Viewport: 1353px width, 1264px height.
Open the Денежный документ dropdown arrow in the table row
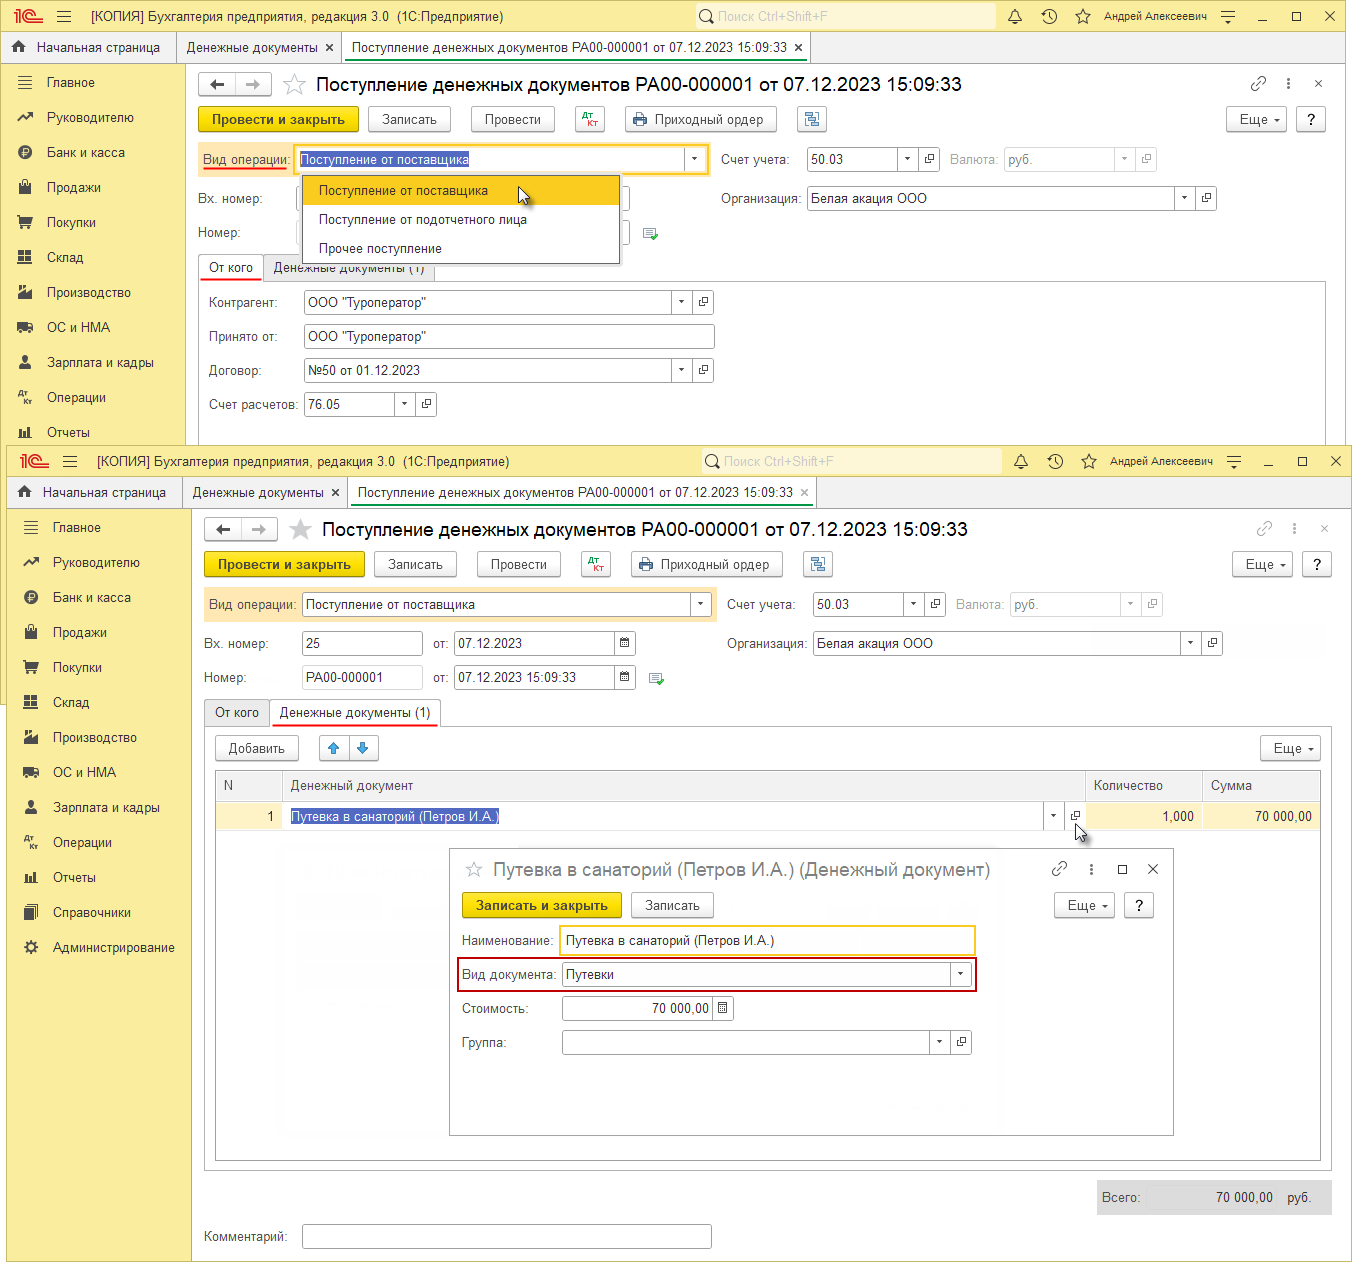point(1053,816)
